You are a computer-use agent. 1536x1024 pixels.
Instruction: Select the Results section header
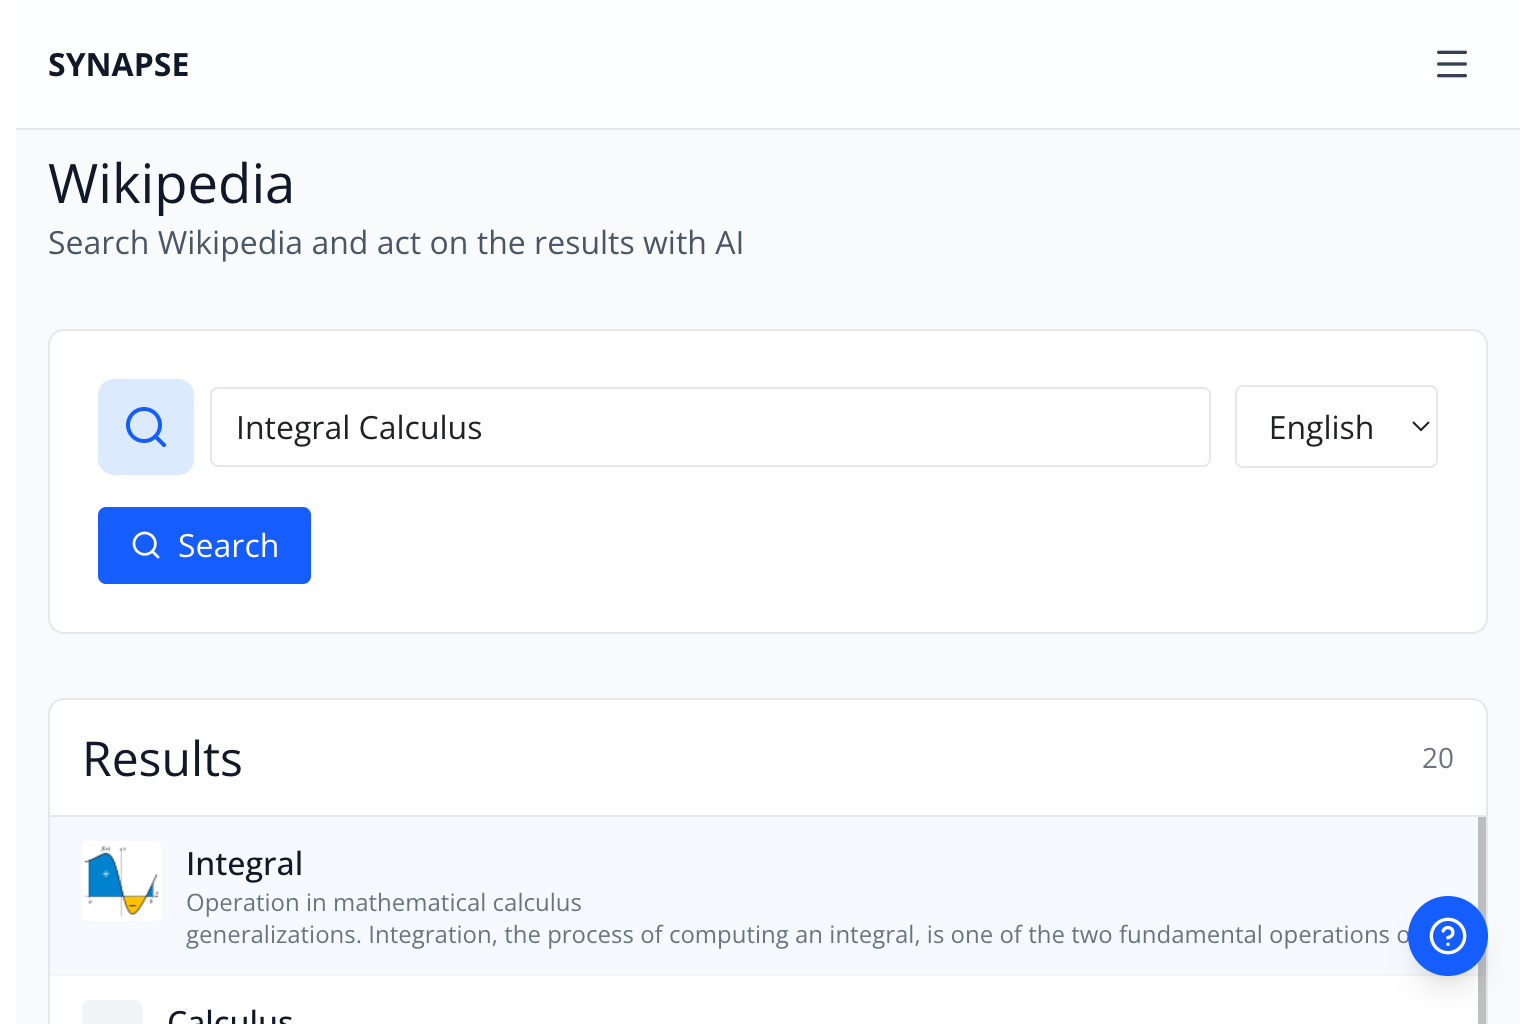click(162, 758)
